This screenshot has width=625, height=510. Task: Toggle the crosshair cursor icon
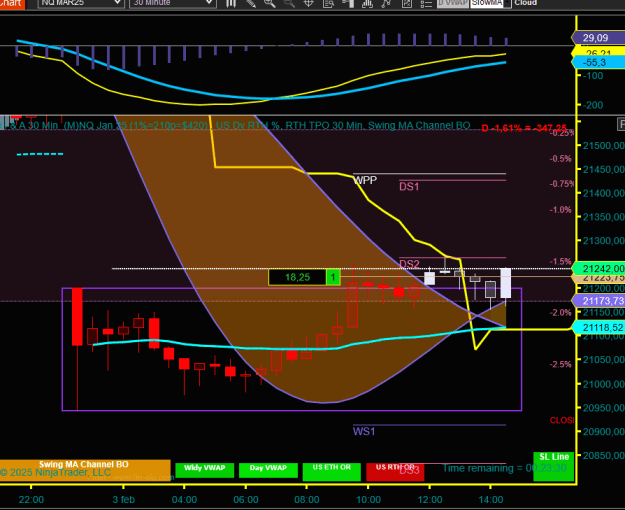coord(309,4)
